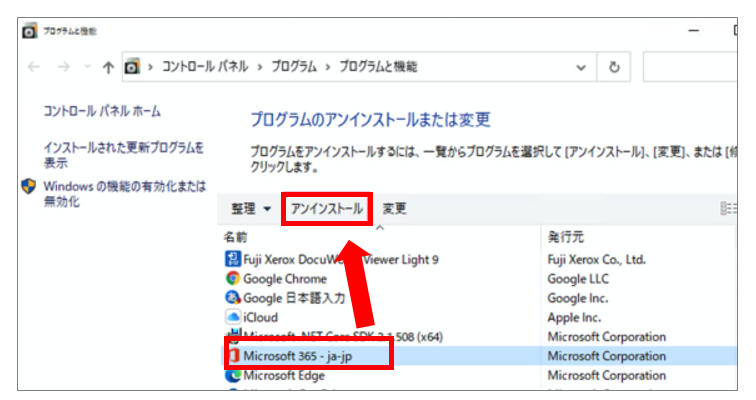Click publisher Apple Inc.
The image size is (756, 400).
coord(574,318)
